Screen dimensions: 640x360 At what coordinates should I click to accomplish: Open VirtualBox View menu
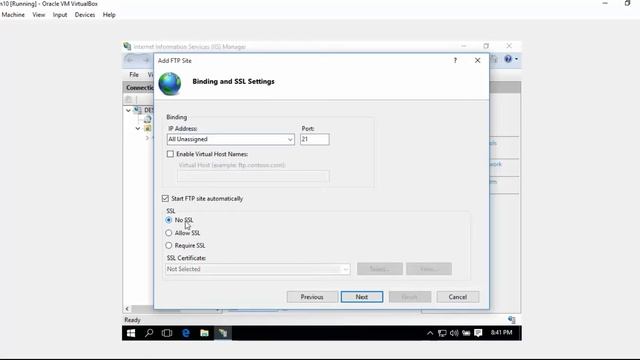pyautogui.click(x=39, y=15)
